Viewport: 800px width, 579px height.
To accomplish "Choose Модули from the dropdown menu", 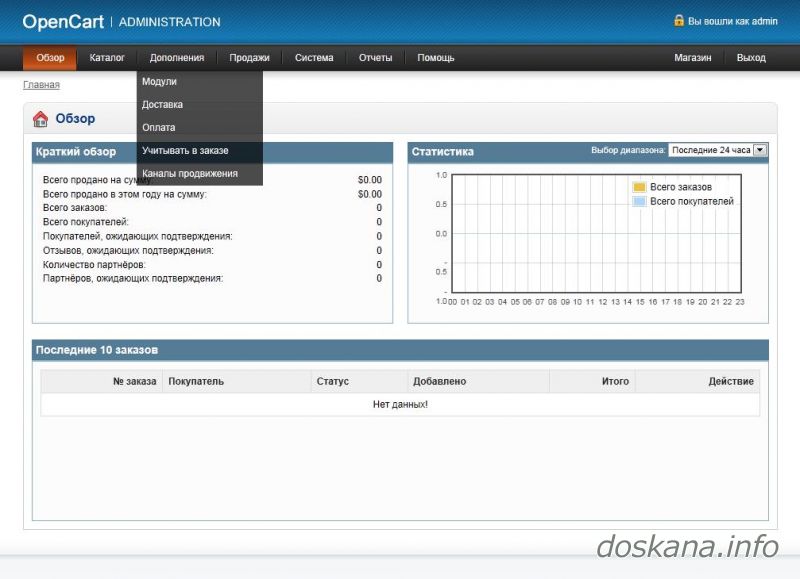I will tap(160, 82).
